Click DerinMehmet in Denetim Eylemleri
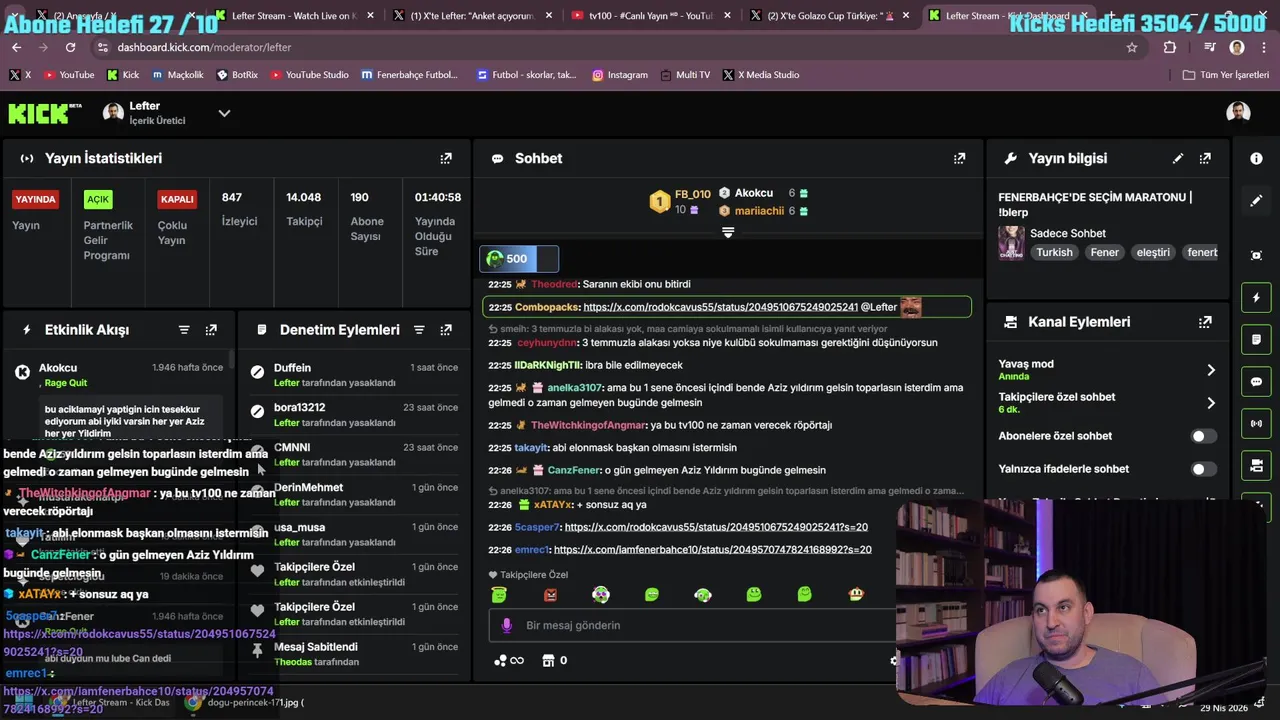Image resolution: width=1280 pixels, height=720 pixels. click(308, 488)
